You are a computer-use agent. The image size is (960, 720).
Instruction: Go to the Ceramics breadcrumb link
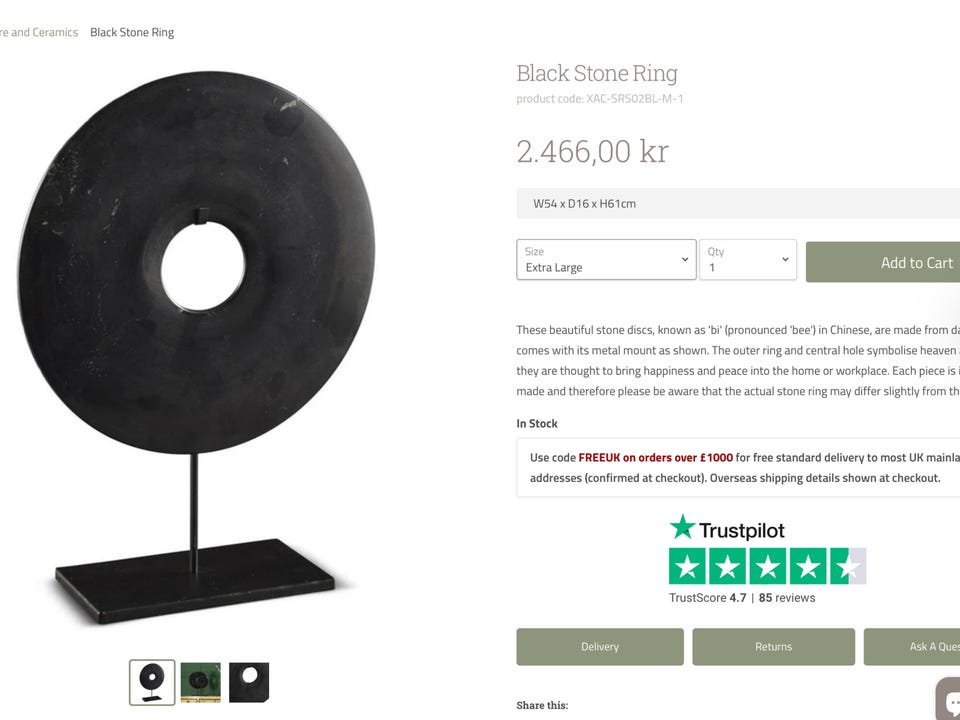40,32
